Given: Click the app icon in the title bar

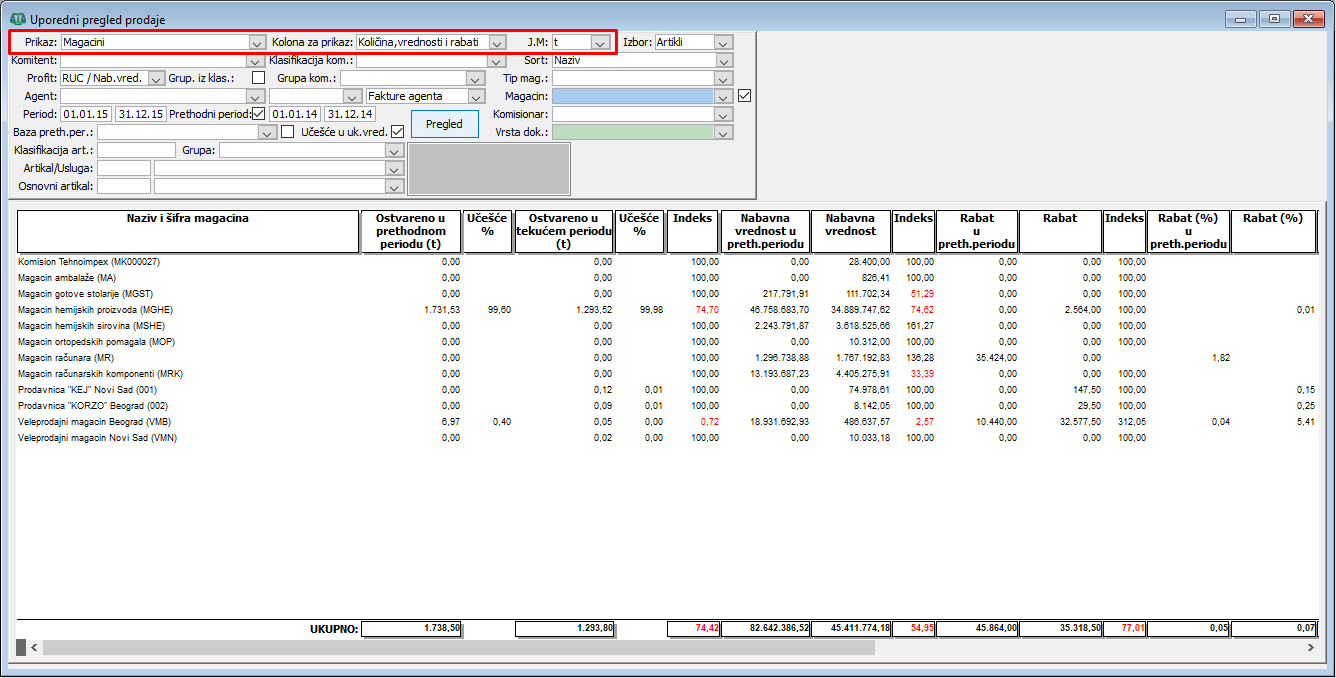Looking at the screenshot, I should (x=18, y=19).
